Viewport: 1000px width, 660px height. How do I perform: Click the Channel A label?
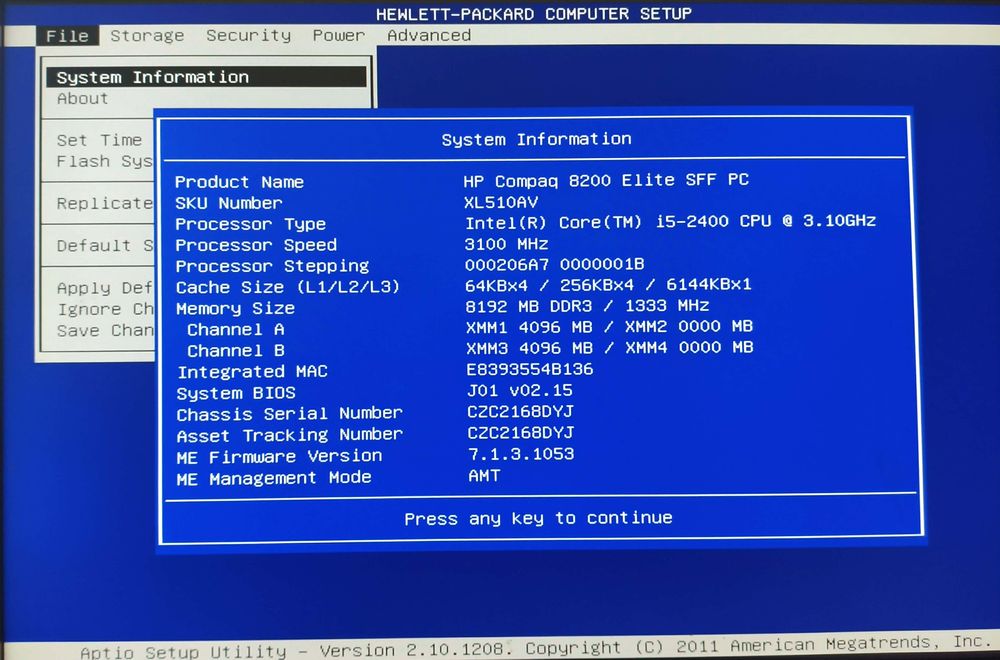[236, 330]
